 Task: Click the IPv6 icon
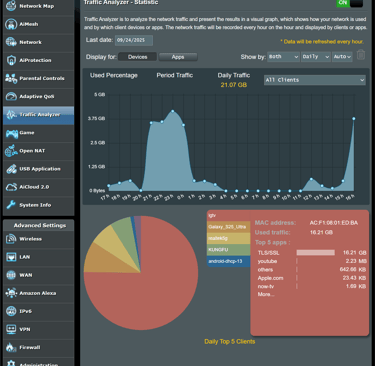tap(11, 311)
